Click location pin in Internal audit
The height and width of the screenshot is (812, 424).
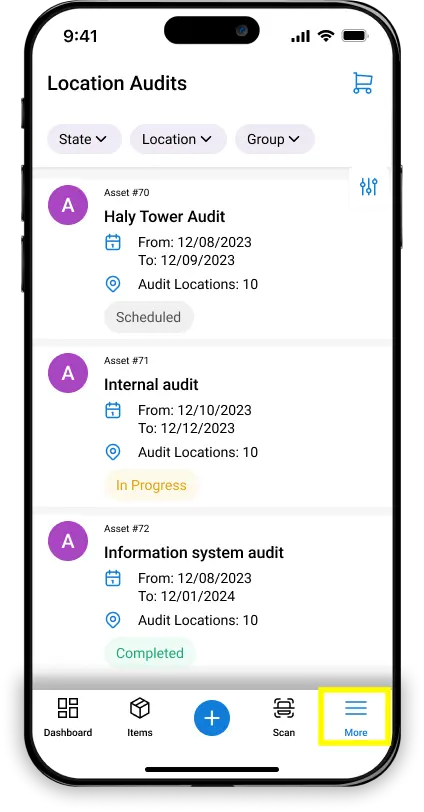[113, 452]
